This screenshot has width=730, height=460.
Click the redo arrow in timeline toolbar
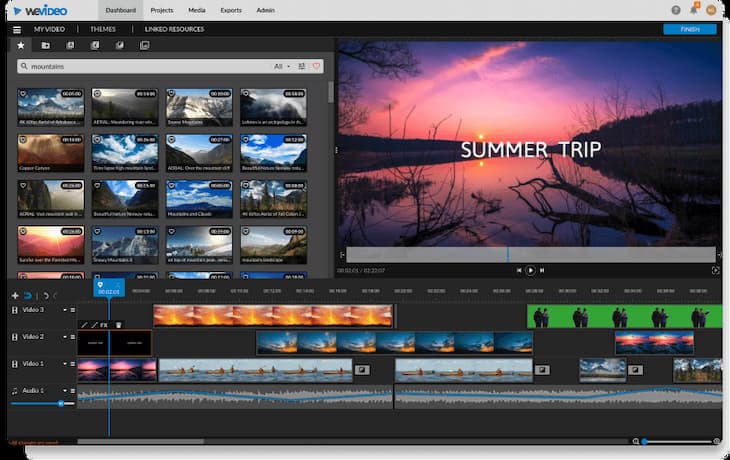[55, 296]
